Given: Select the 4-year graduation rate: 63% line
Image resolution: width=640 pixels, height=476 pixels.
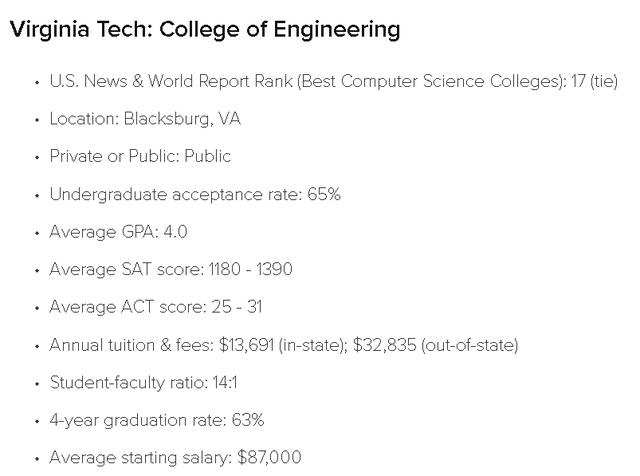Looking at the screenshot, I should pos(157,420).
